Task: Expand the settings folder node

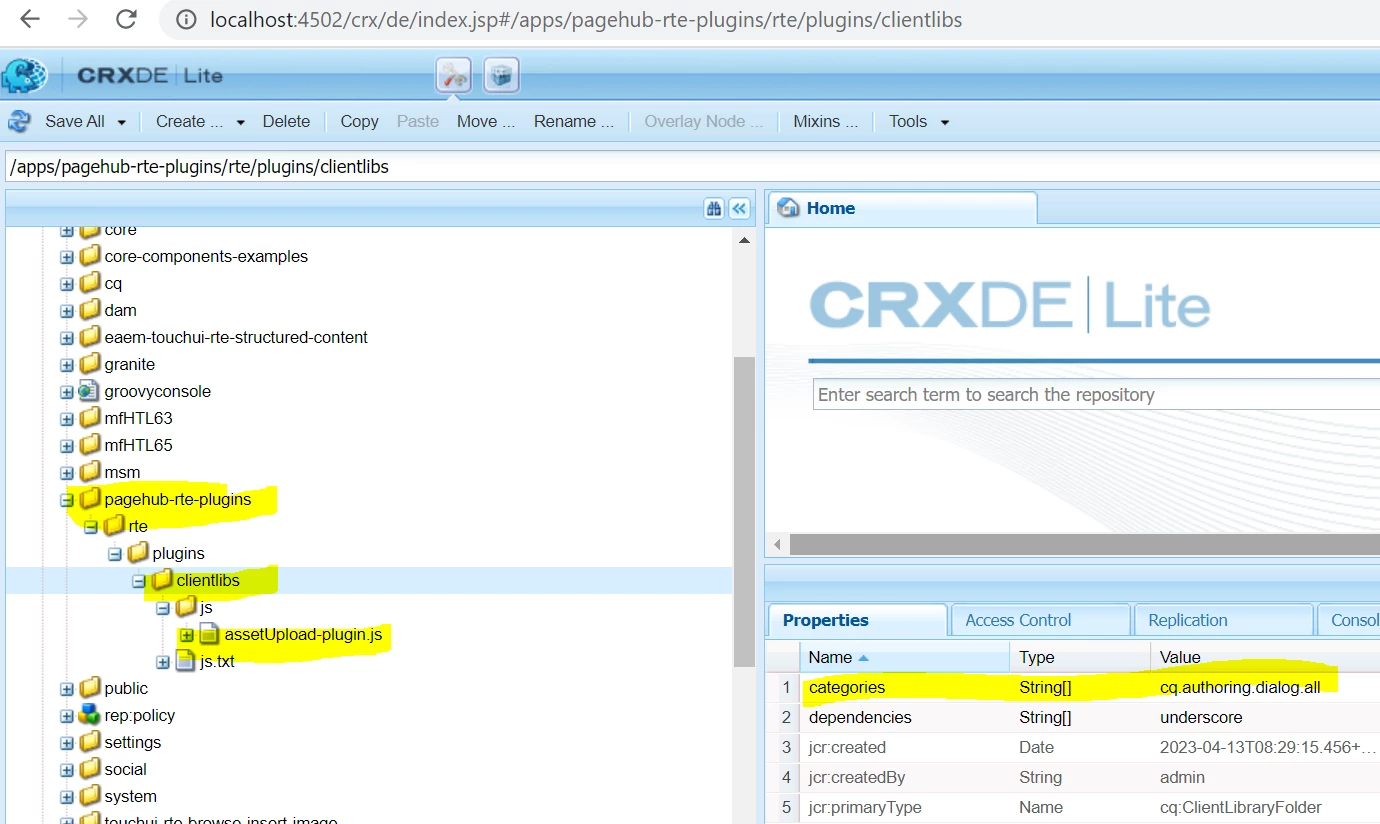Action: point(67,742)
